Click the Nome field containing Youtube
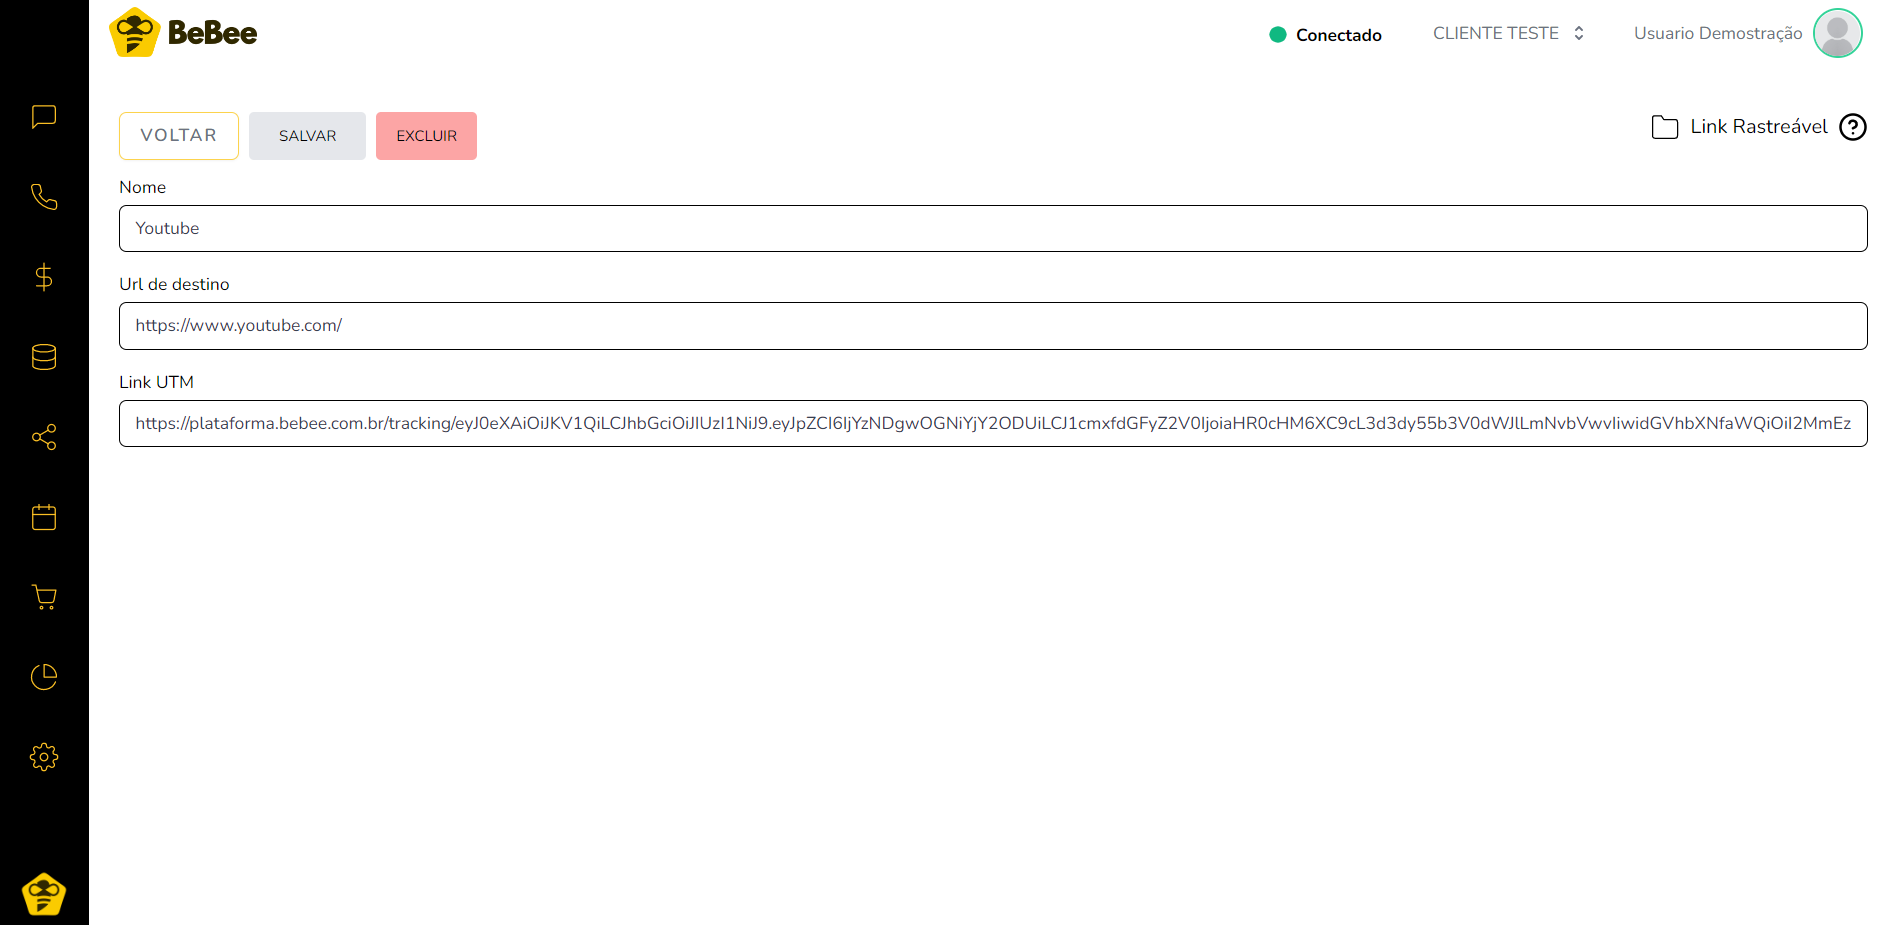The width and height of the screenshot is (1895, 925). (x=992, y=228)
